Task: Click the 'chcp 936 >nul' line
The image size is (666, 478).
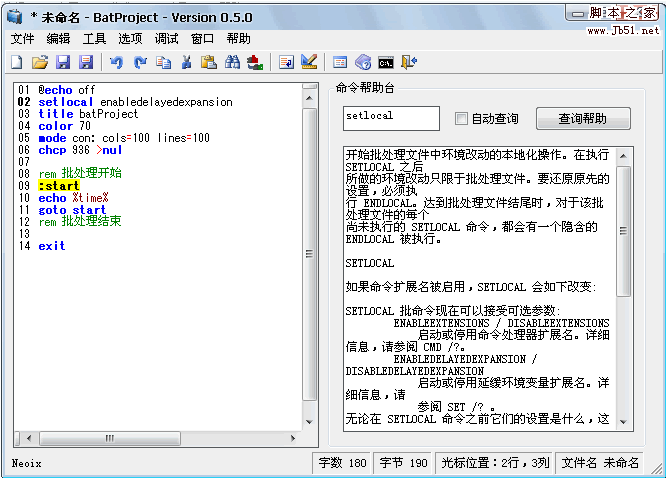Action: 80,150
